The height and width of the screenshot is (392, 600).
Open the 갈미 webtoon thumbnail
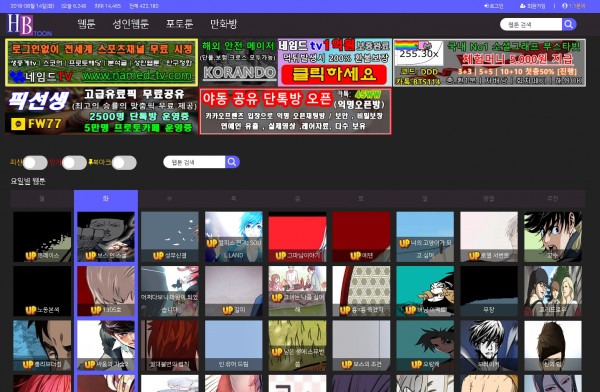tap(234, 291)
